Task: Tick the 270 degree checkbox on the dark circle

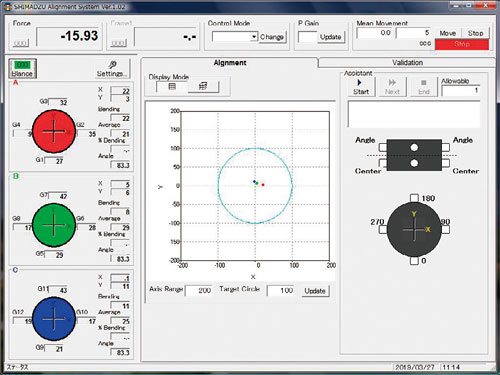Action: tap(383, 229)
